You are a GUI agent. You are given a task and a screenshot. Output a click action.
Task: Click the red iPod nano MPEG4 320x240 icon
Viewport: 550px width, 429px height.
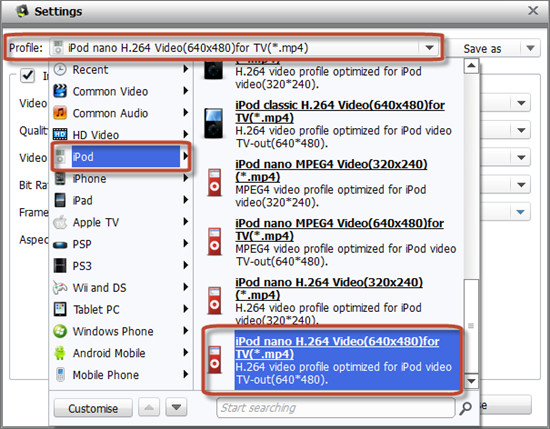(215, 182)
